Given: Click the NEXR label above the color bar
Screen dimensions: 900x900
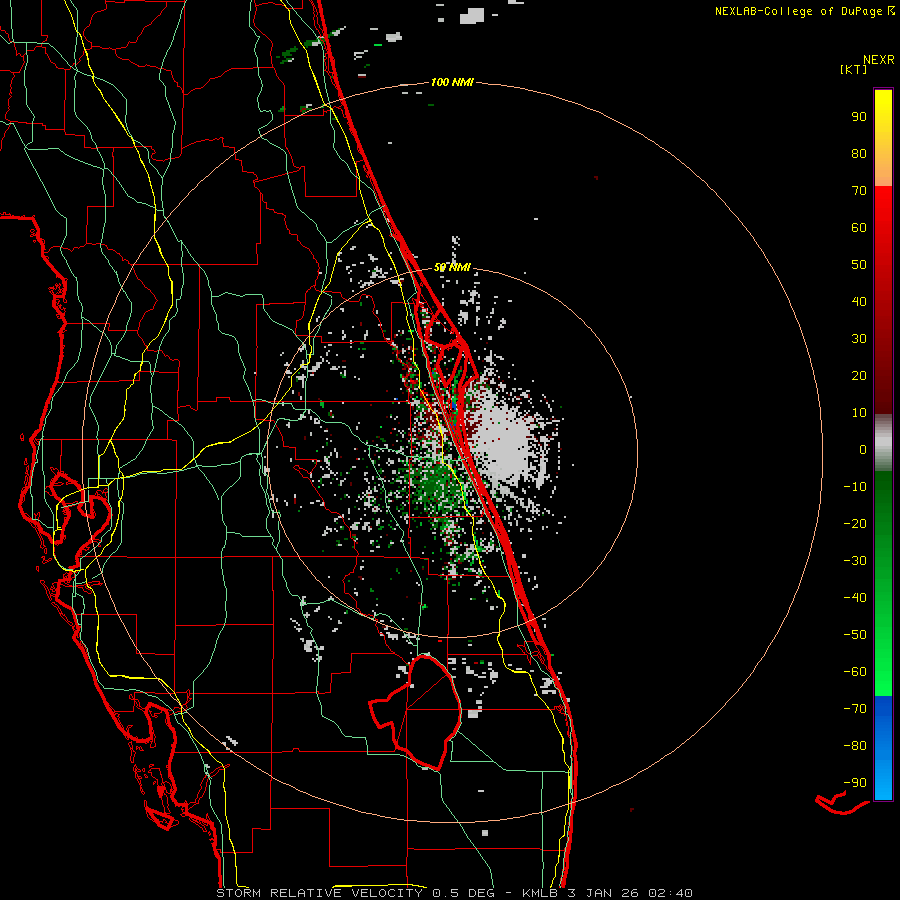Looking at the screenshot, I should 879,60.
